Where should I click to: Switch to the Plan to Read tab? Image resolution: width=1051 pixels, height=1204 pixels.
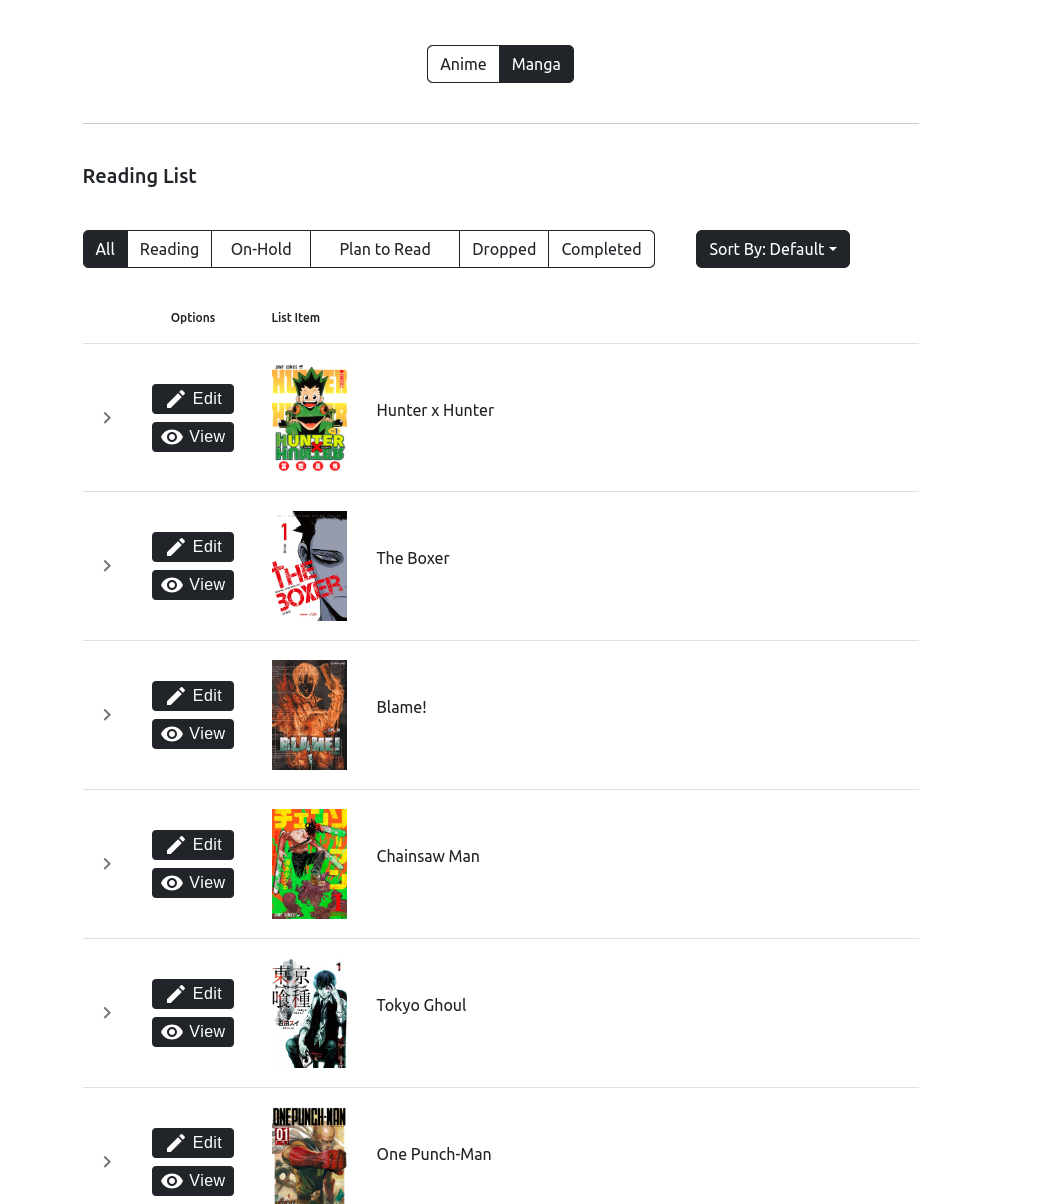385,249
